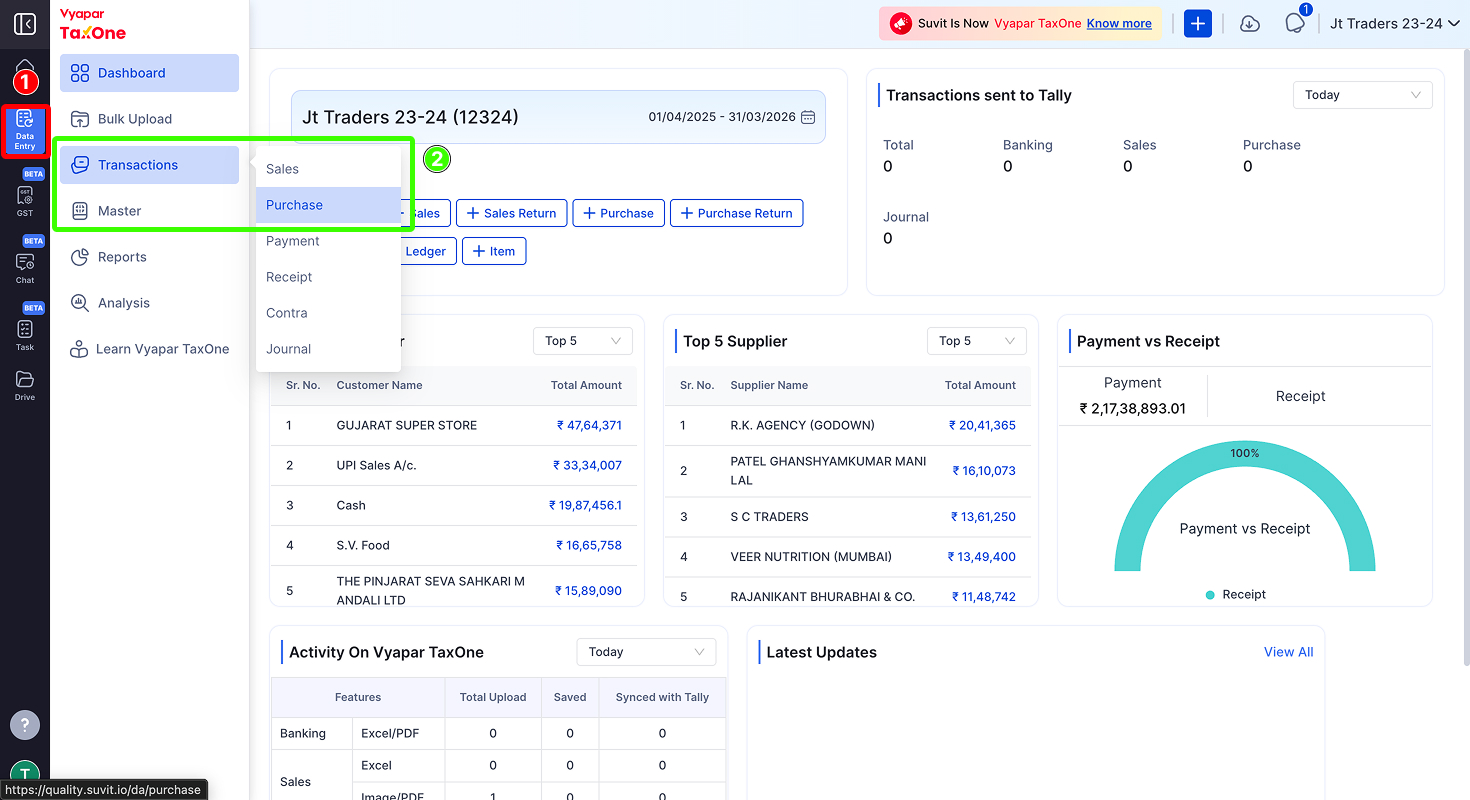Click the ₹ 2,17,38,893.01 Payment total
The image size is (1470, 800).
point(1132,408)
